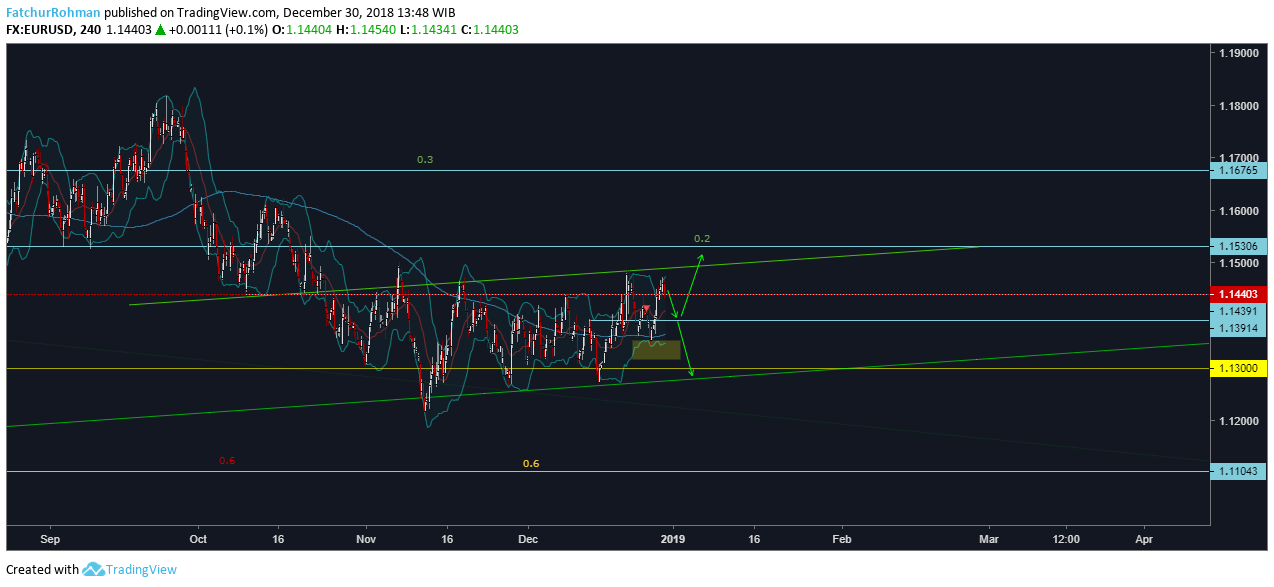This screenshot has width=1274, height=587.
Task: Click the Apr date label on time axis
Action: [1145, 539]
